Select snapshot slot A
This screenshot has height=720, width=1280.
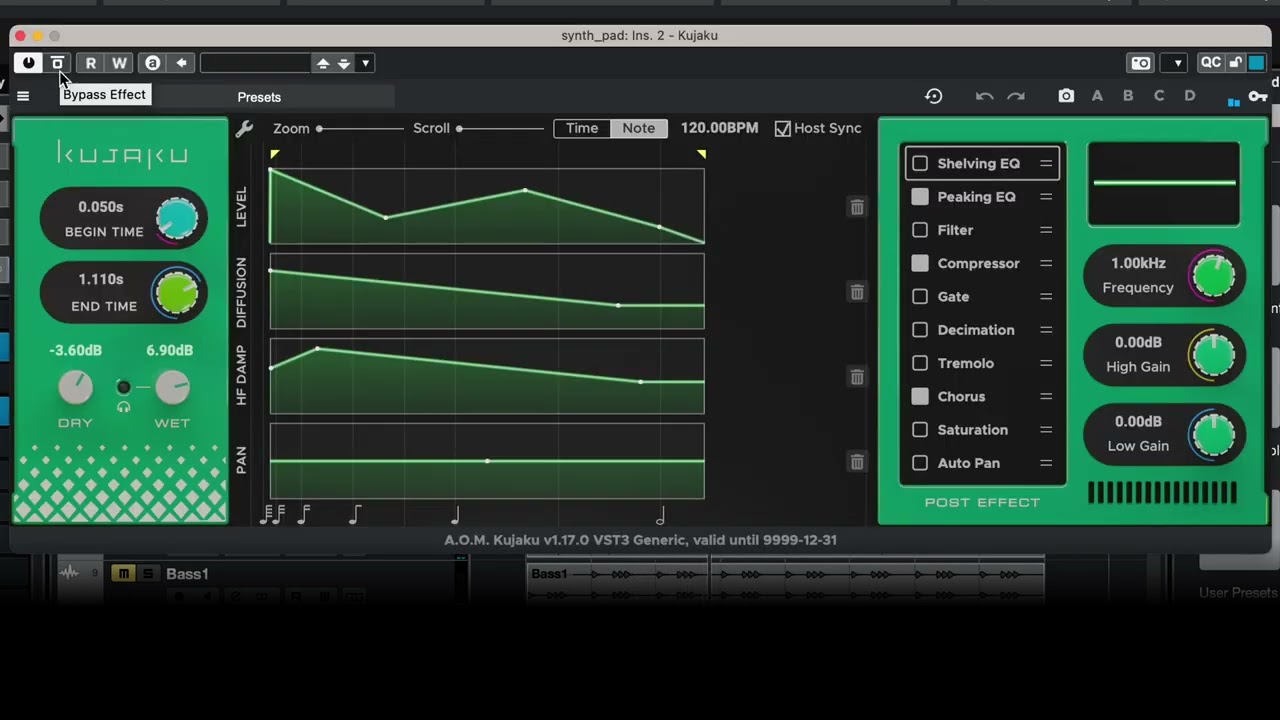pyautogui.click(x=1097, y=96)
